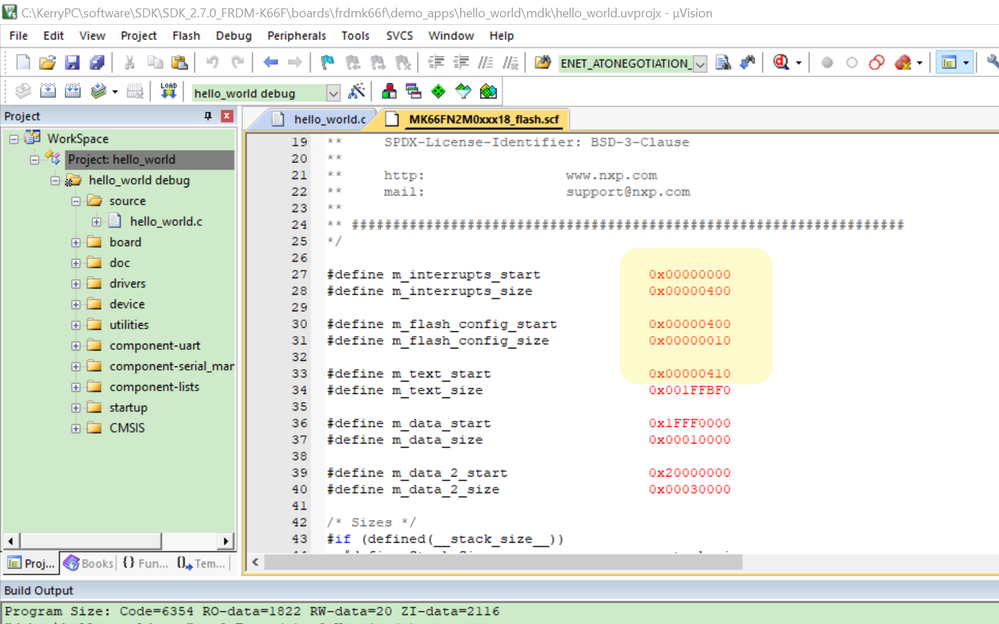The width and height of the screenshot is (999, 624).
Task: Switch to the Books panel tab
Action: click(89, 563)
